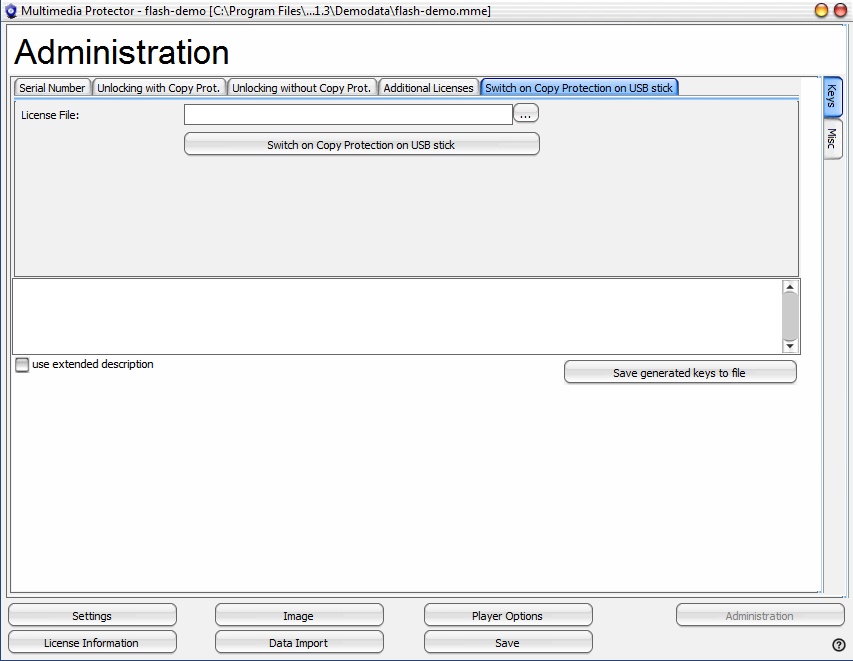Open Data Import
Screen dimensions: 853x661
(x=299, y=643)
